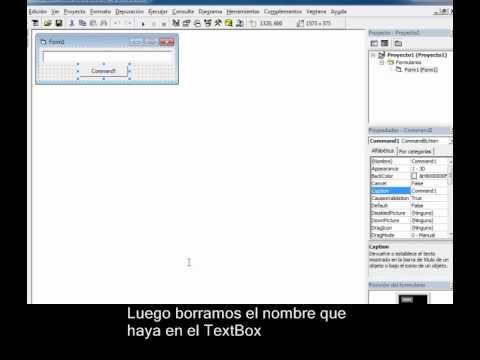
Task: Collapse the Formularios folder node
Action: [x=382, y=62]
